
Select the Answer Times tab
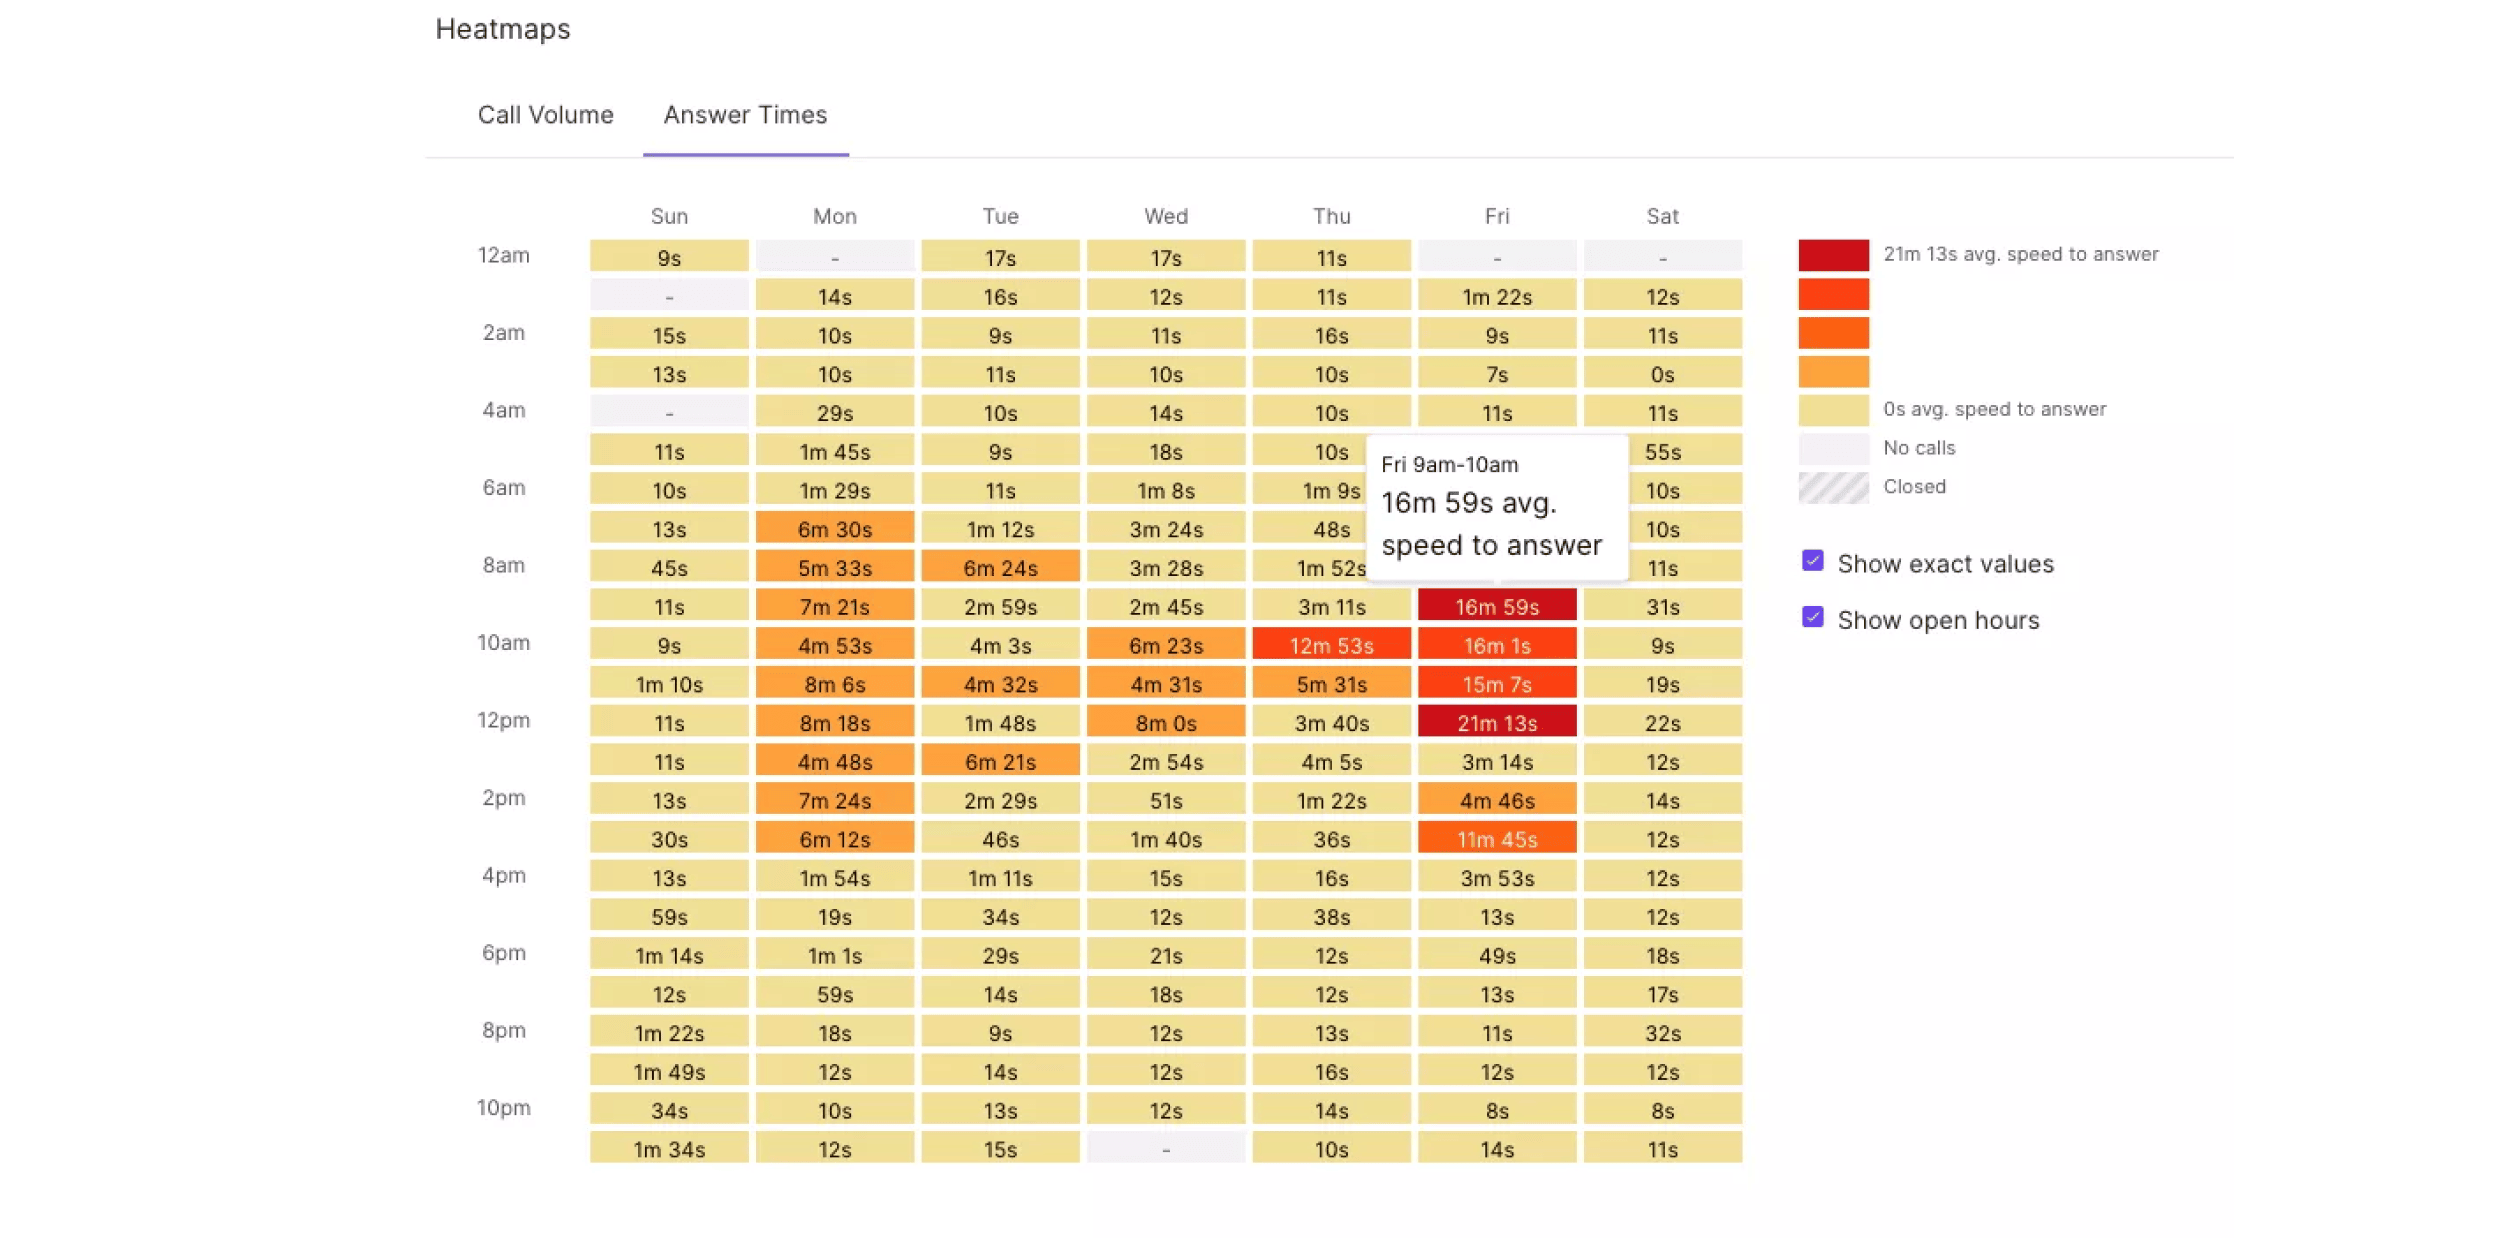click(745, 115)
